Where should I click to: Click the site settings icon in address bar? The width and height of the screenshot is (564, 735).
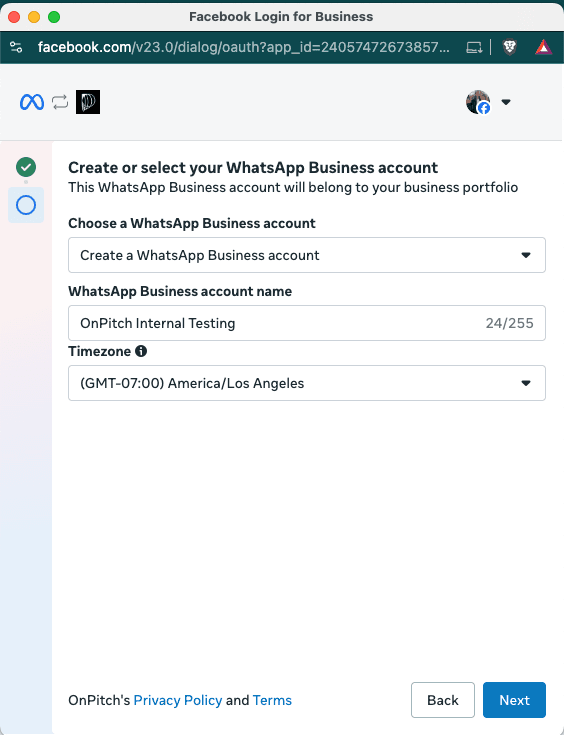(x=16, y=47)
